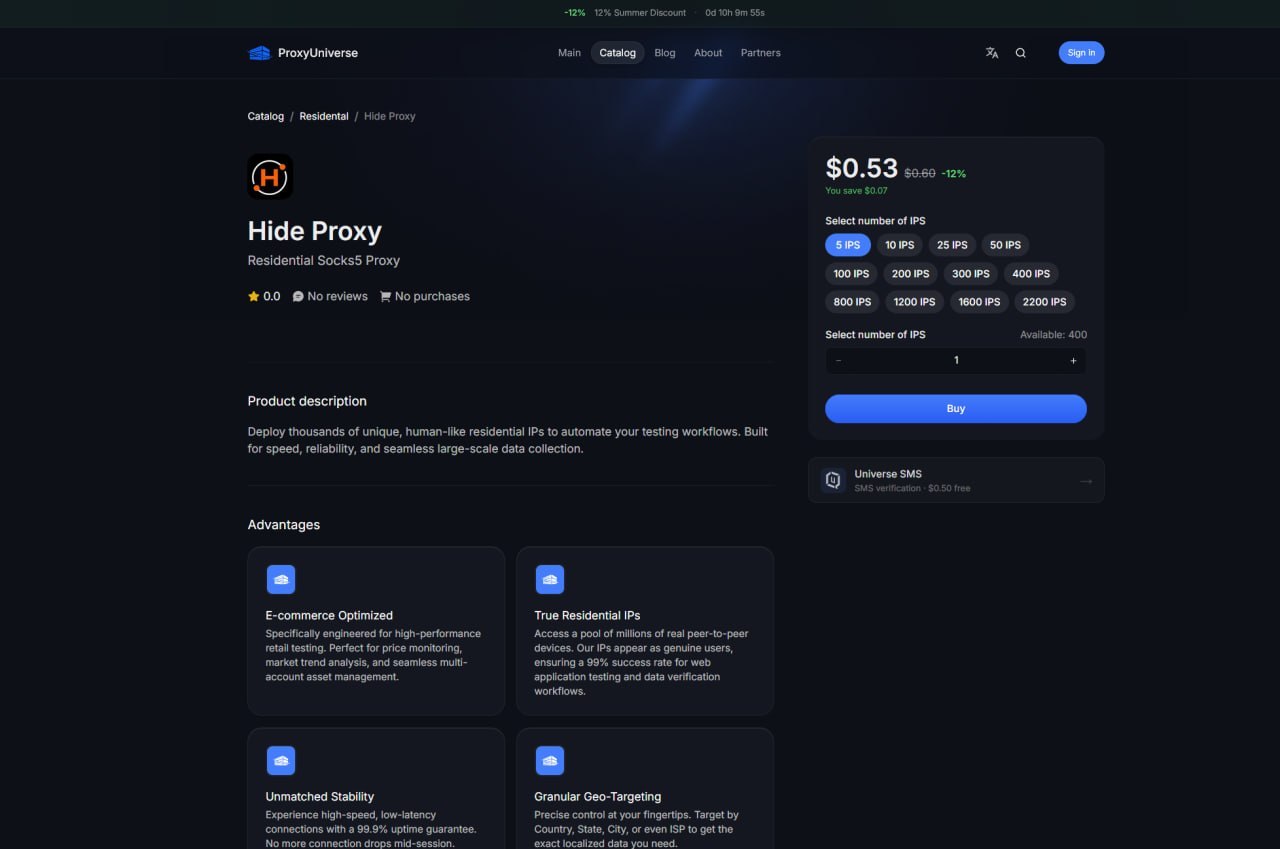Select the 2200 IPS option
Viewport: 1280px width, 849px height.
click(x=1045, y=301)
